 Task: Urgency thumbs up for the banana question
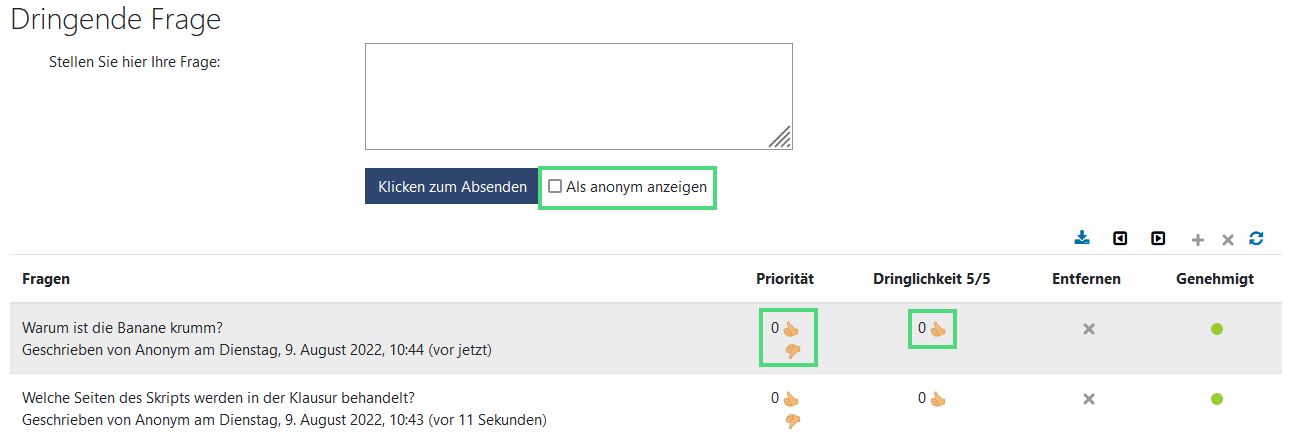938,328
